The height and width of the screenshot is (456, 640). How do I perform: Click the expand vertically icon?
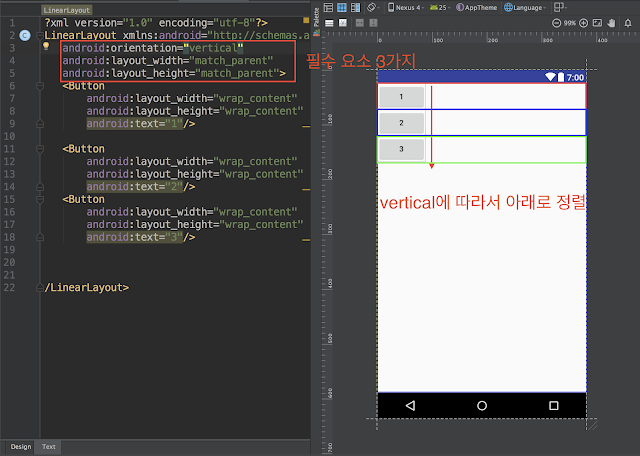373,23
